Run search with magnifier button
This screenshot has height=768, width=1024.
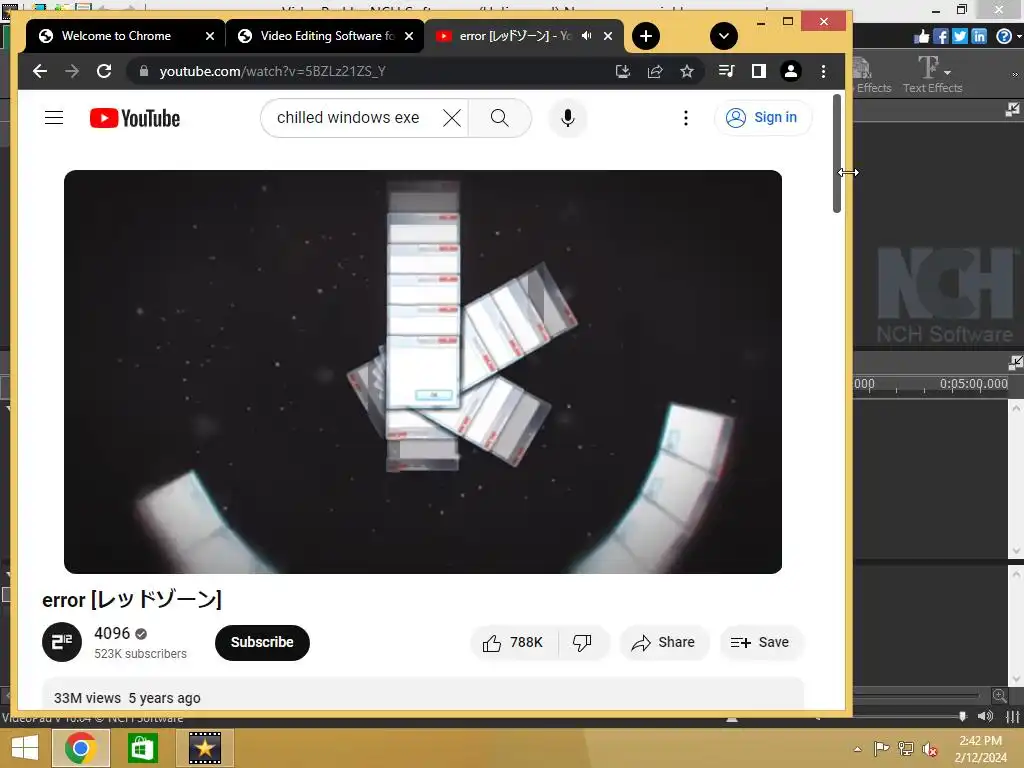[x=500, y=118]
